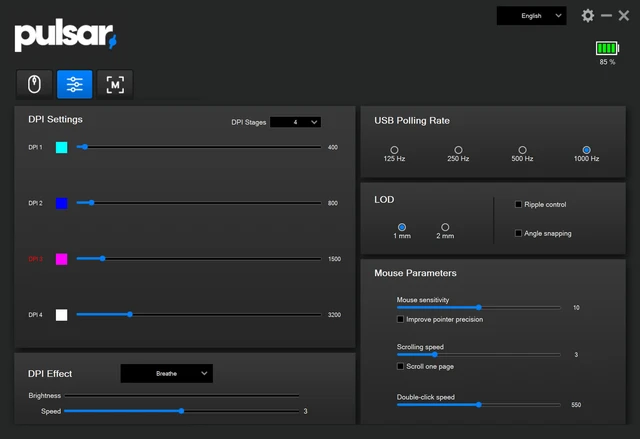Click the cyan DPI 1 color swatch
The height and width of the screenshot is (439, 640).
coord(61,147)
